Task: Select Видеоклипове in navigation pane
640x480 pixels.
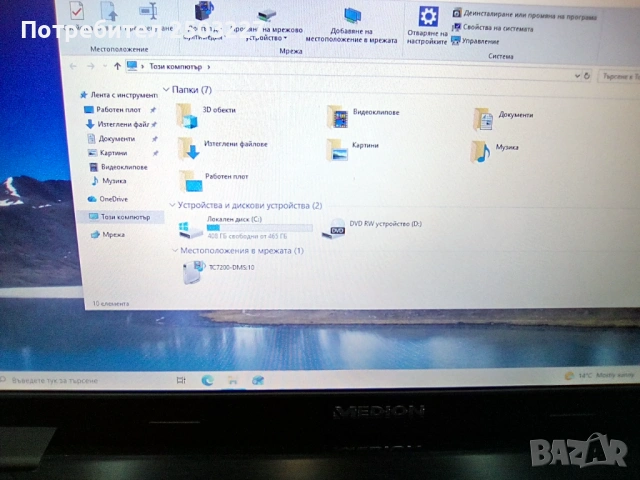Action: [x=119, y=167]
